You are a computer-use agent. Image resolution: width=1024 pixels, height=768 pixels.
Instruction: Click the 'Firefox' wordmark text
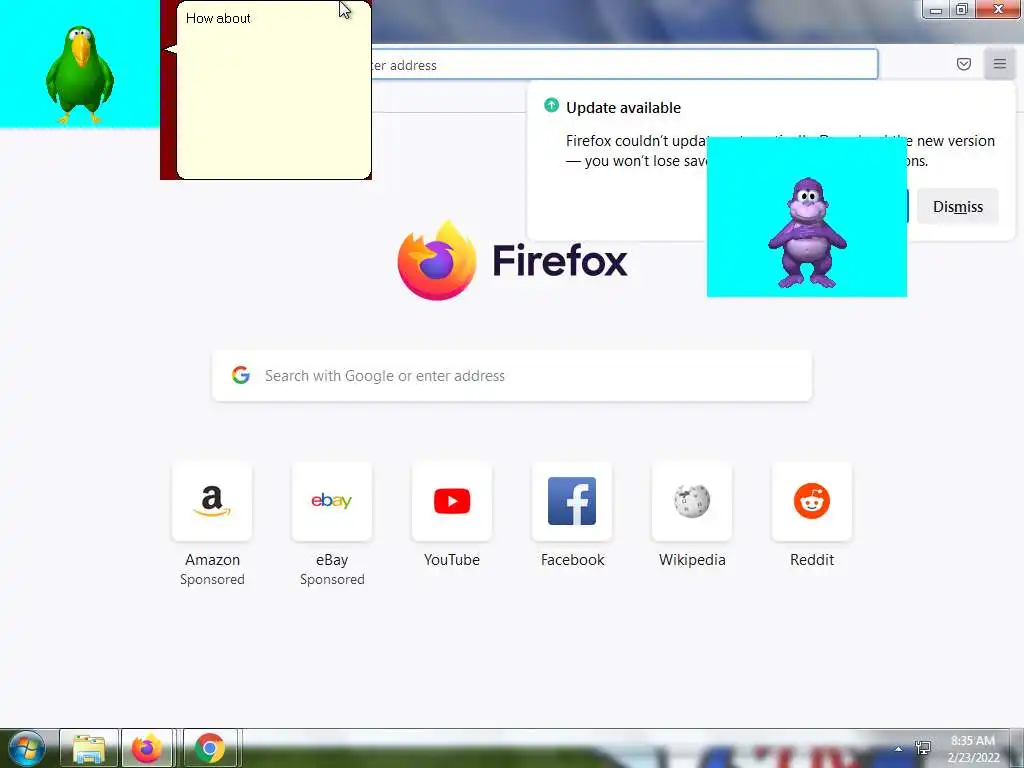(x=560, y=261)
